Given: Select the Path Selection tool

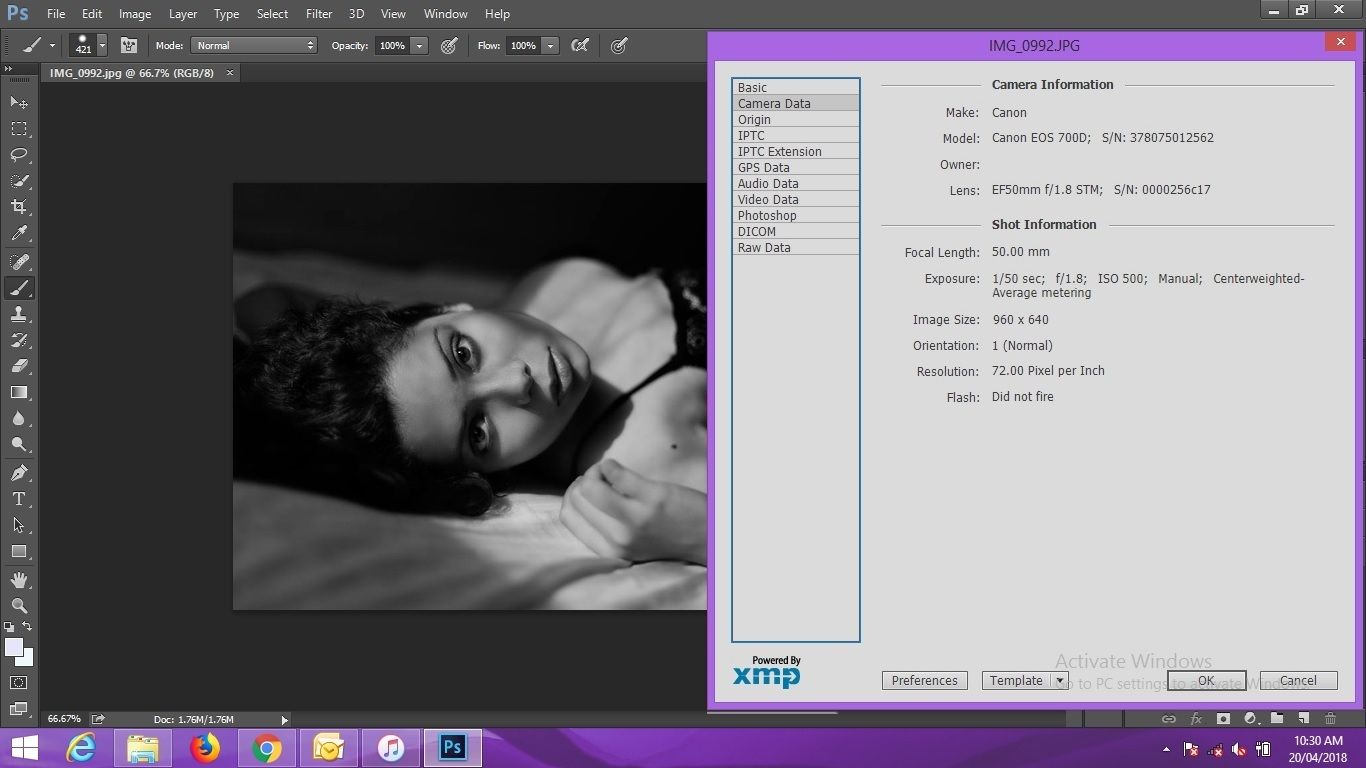Looking at the screenshot, I should tap(19, 525).
